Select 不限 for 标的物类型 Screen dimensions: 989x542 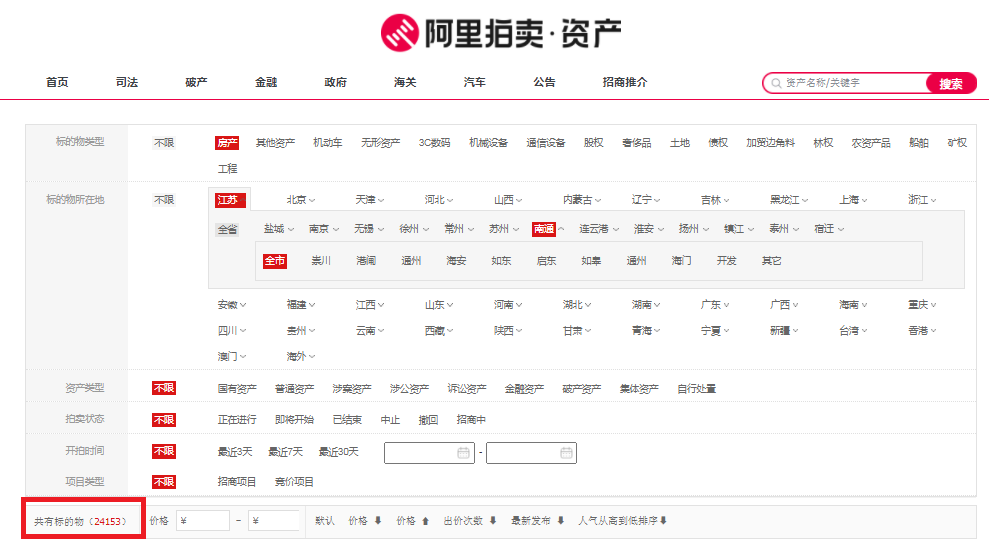(164, 143)
